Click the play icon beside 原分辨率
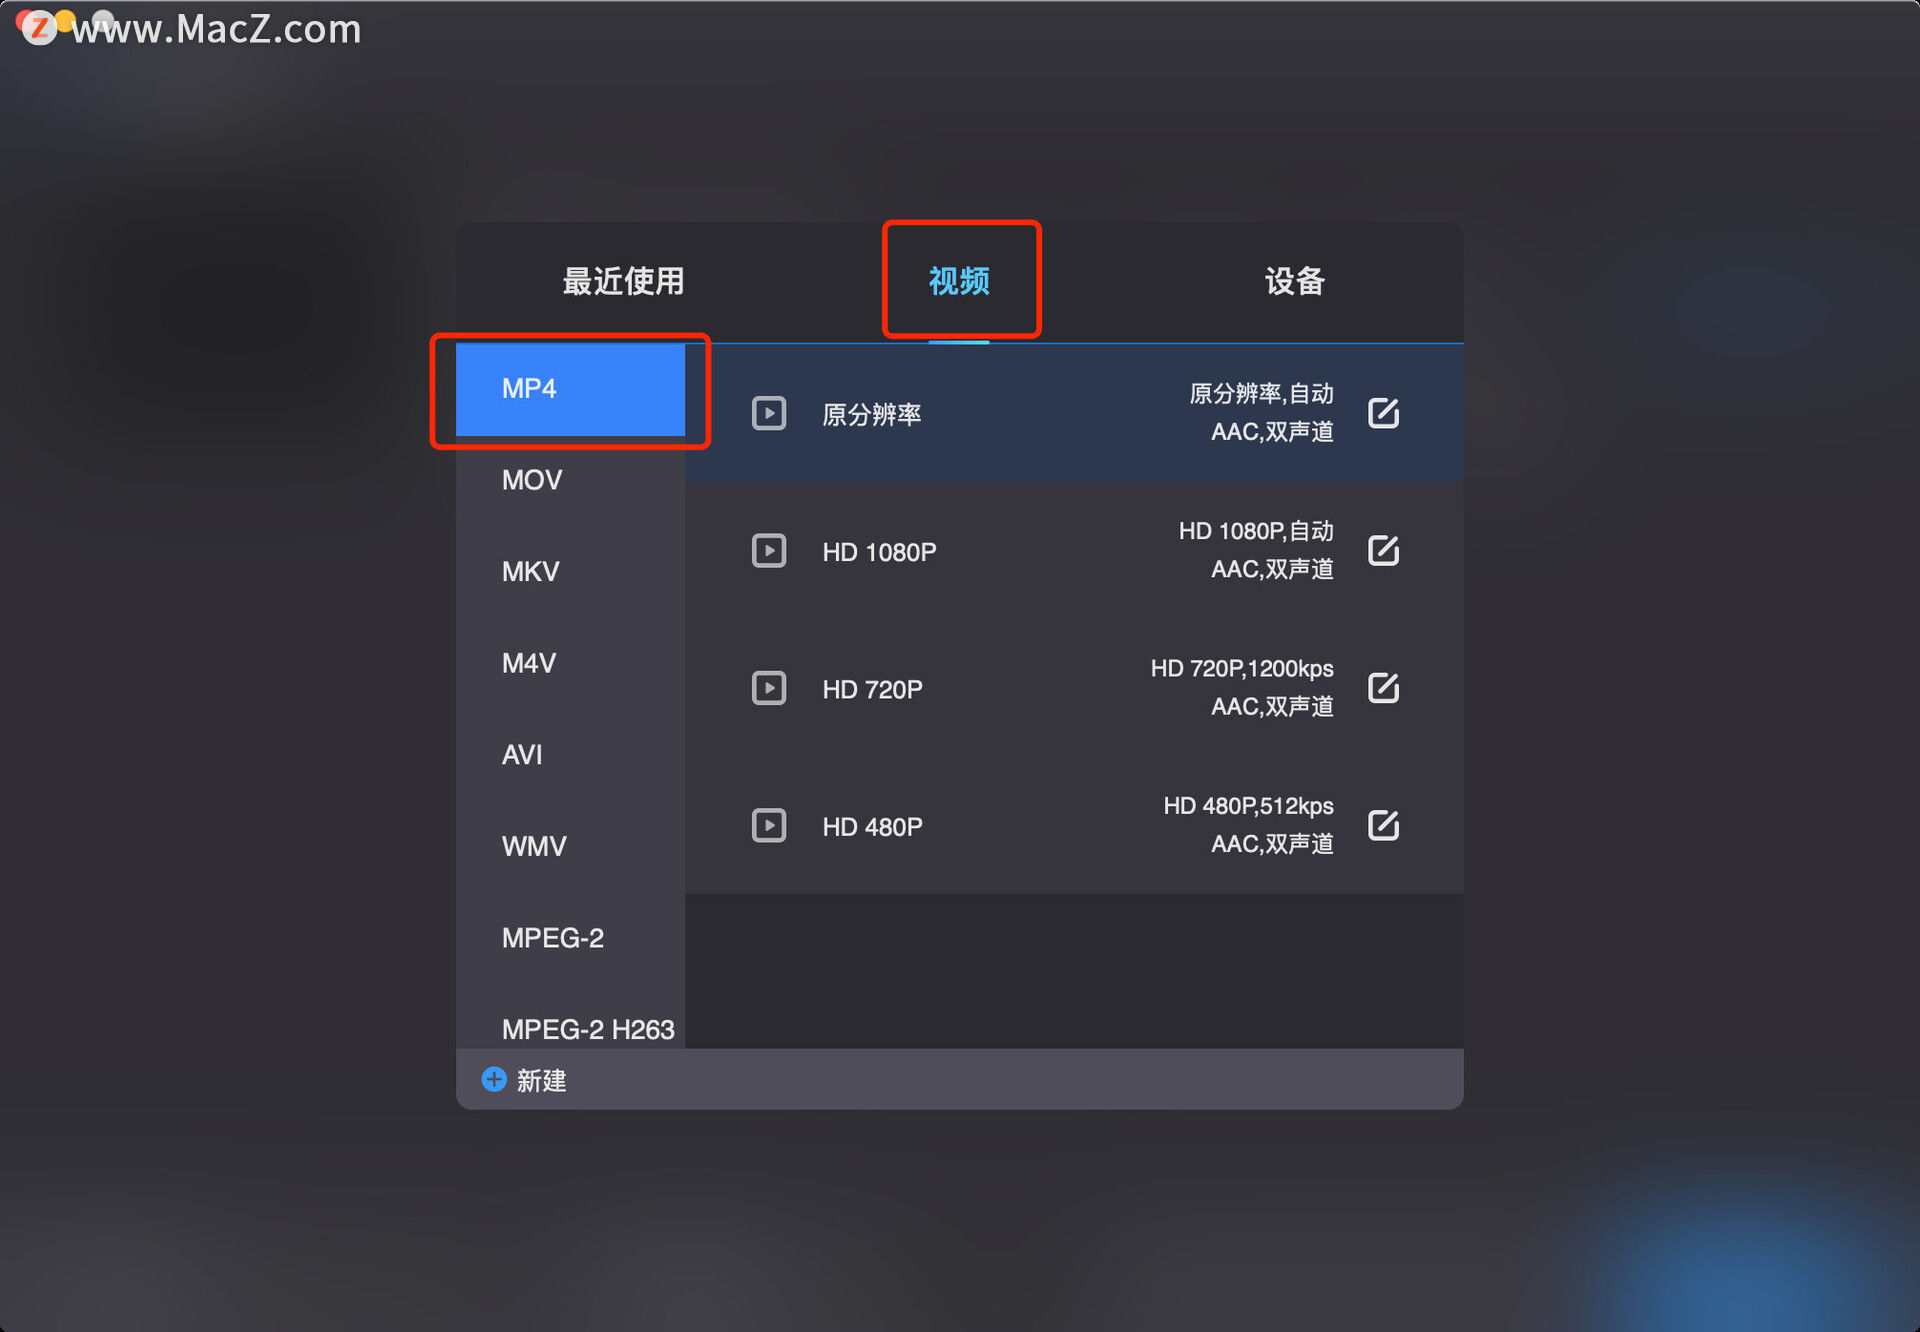The width and height of the screenshot is (1920, 1332). tap(768, 413)
